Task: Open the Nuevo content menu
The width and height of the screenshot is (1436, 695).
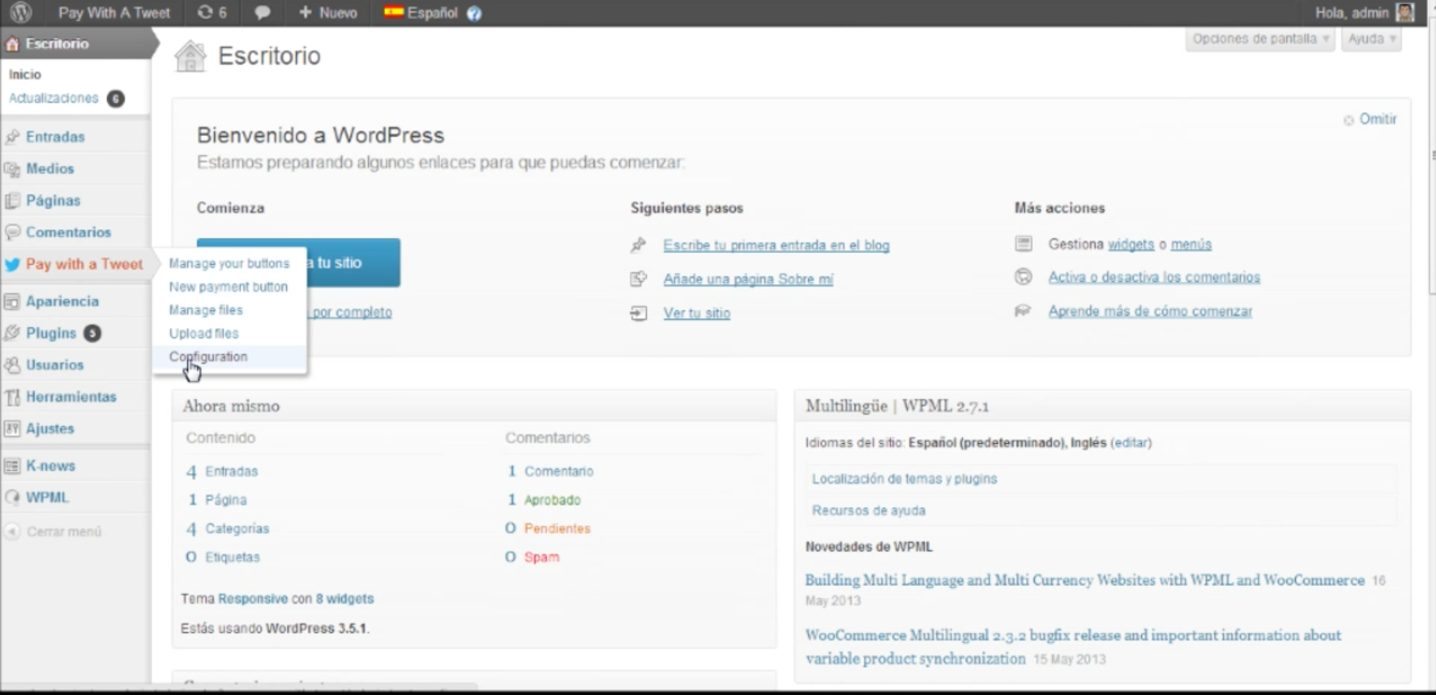Action: [328, 13]
